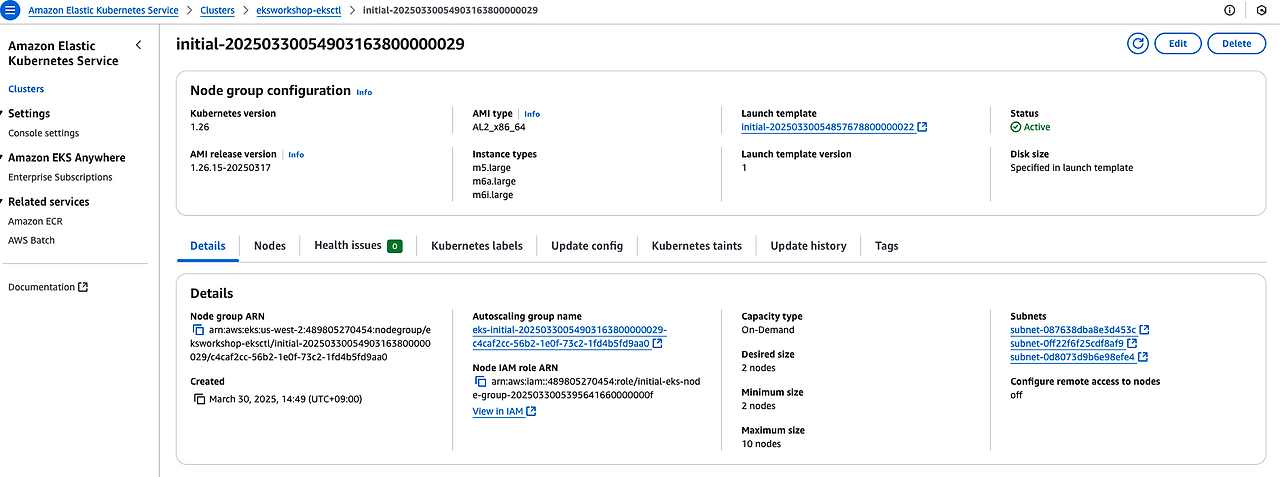Viewport: 1280px width, 477px height.
Task: Refresh the node group with circular arrow
Action: coord(1137,43)
